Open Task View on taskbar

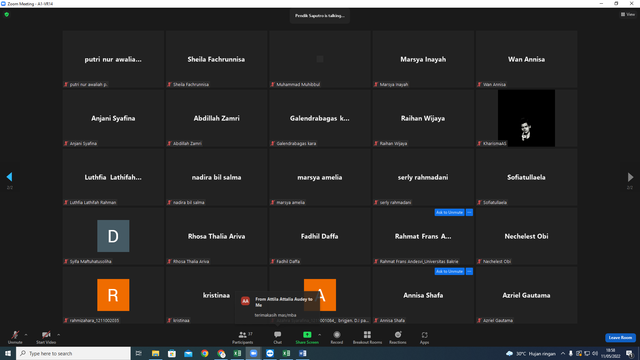(139, 353)
